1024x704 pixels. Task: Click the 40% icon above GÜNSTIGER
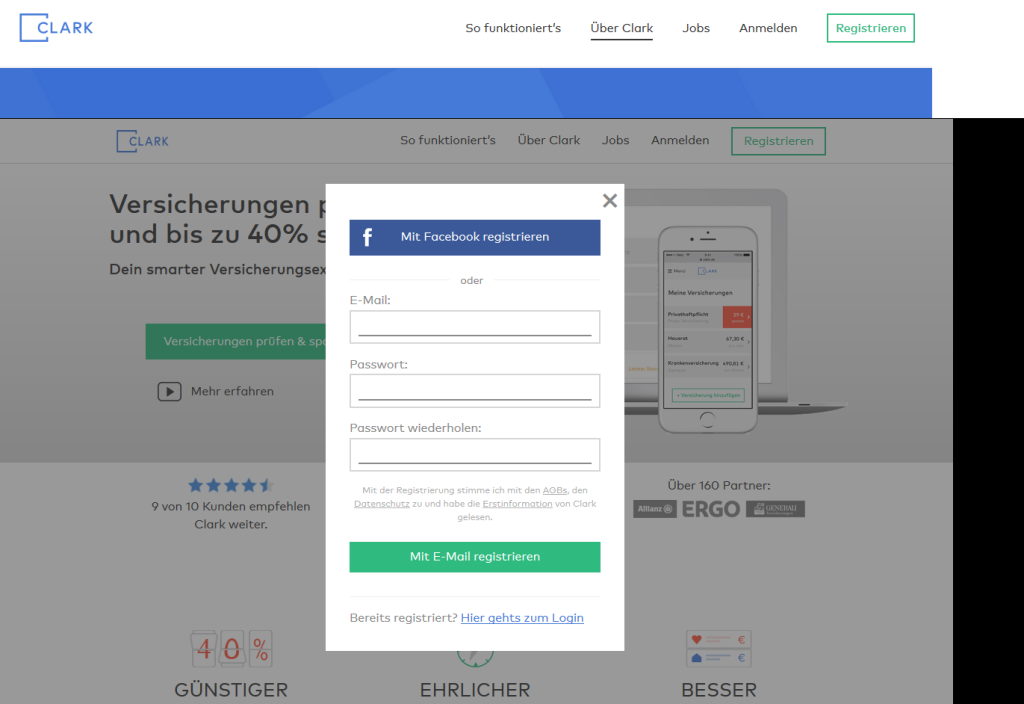(x=232, y=648)
